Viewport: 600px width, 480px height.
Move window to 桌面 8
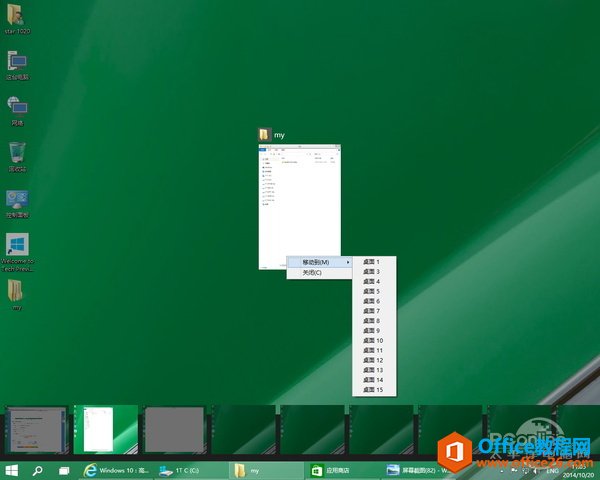[x=374, y=321]
